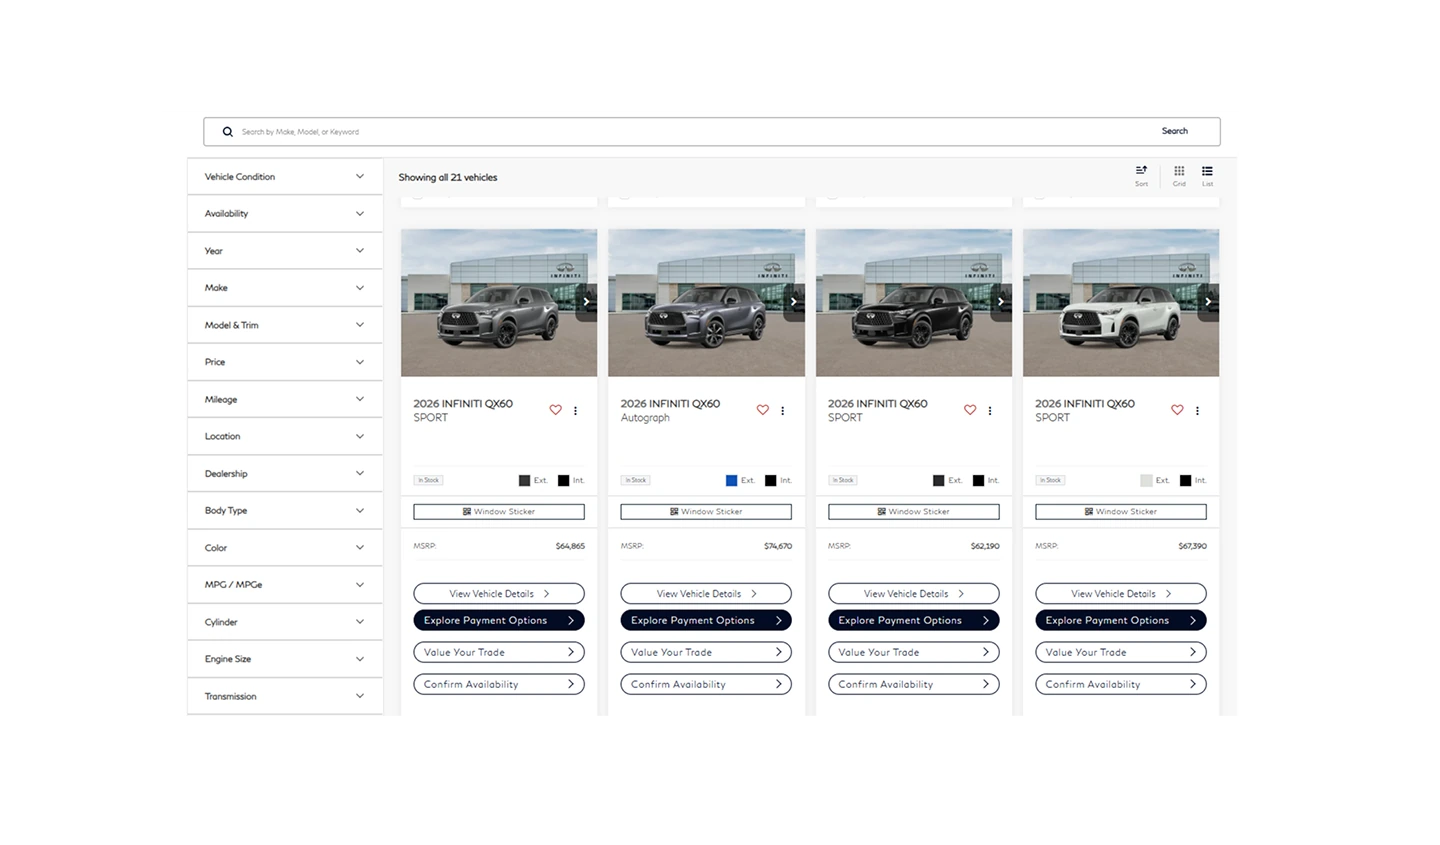Click the Search button

[x=1175, y=131]
